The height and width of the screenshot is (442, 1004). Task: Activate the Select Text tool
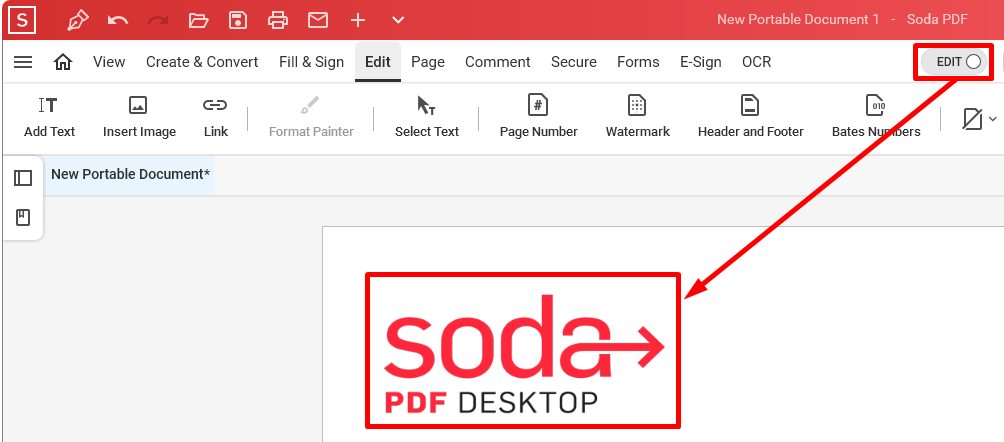click(426, 117)
